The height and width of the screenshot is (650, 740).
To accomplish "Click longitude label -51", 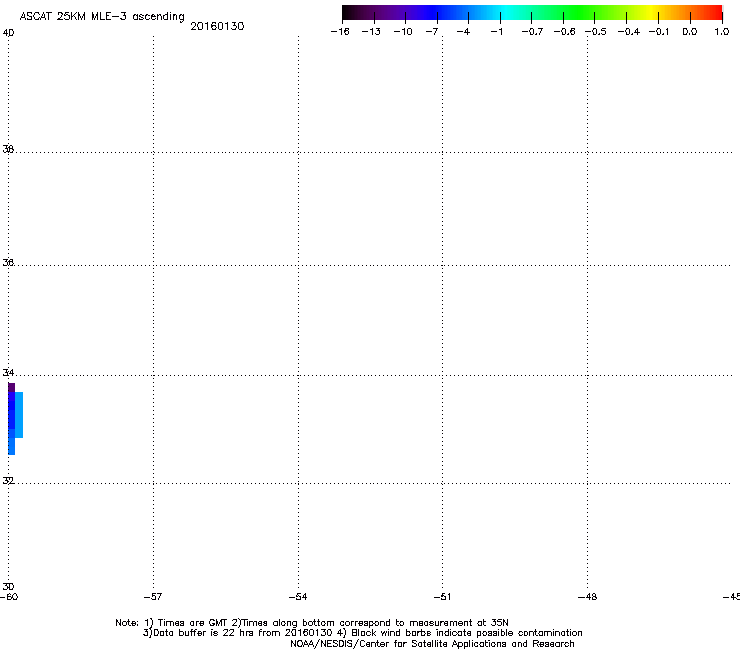I will [x=442, y=597].
